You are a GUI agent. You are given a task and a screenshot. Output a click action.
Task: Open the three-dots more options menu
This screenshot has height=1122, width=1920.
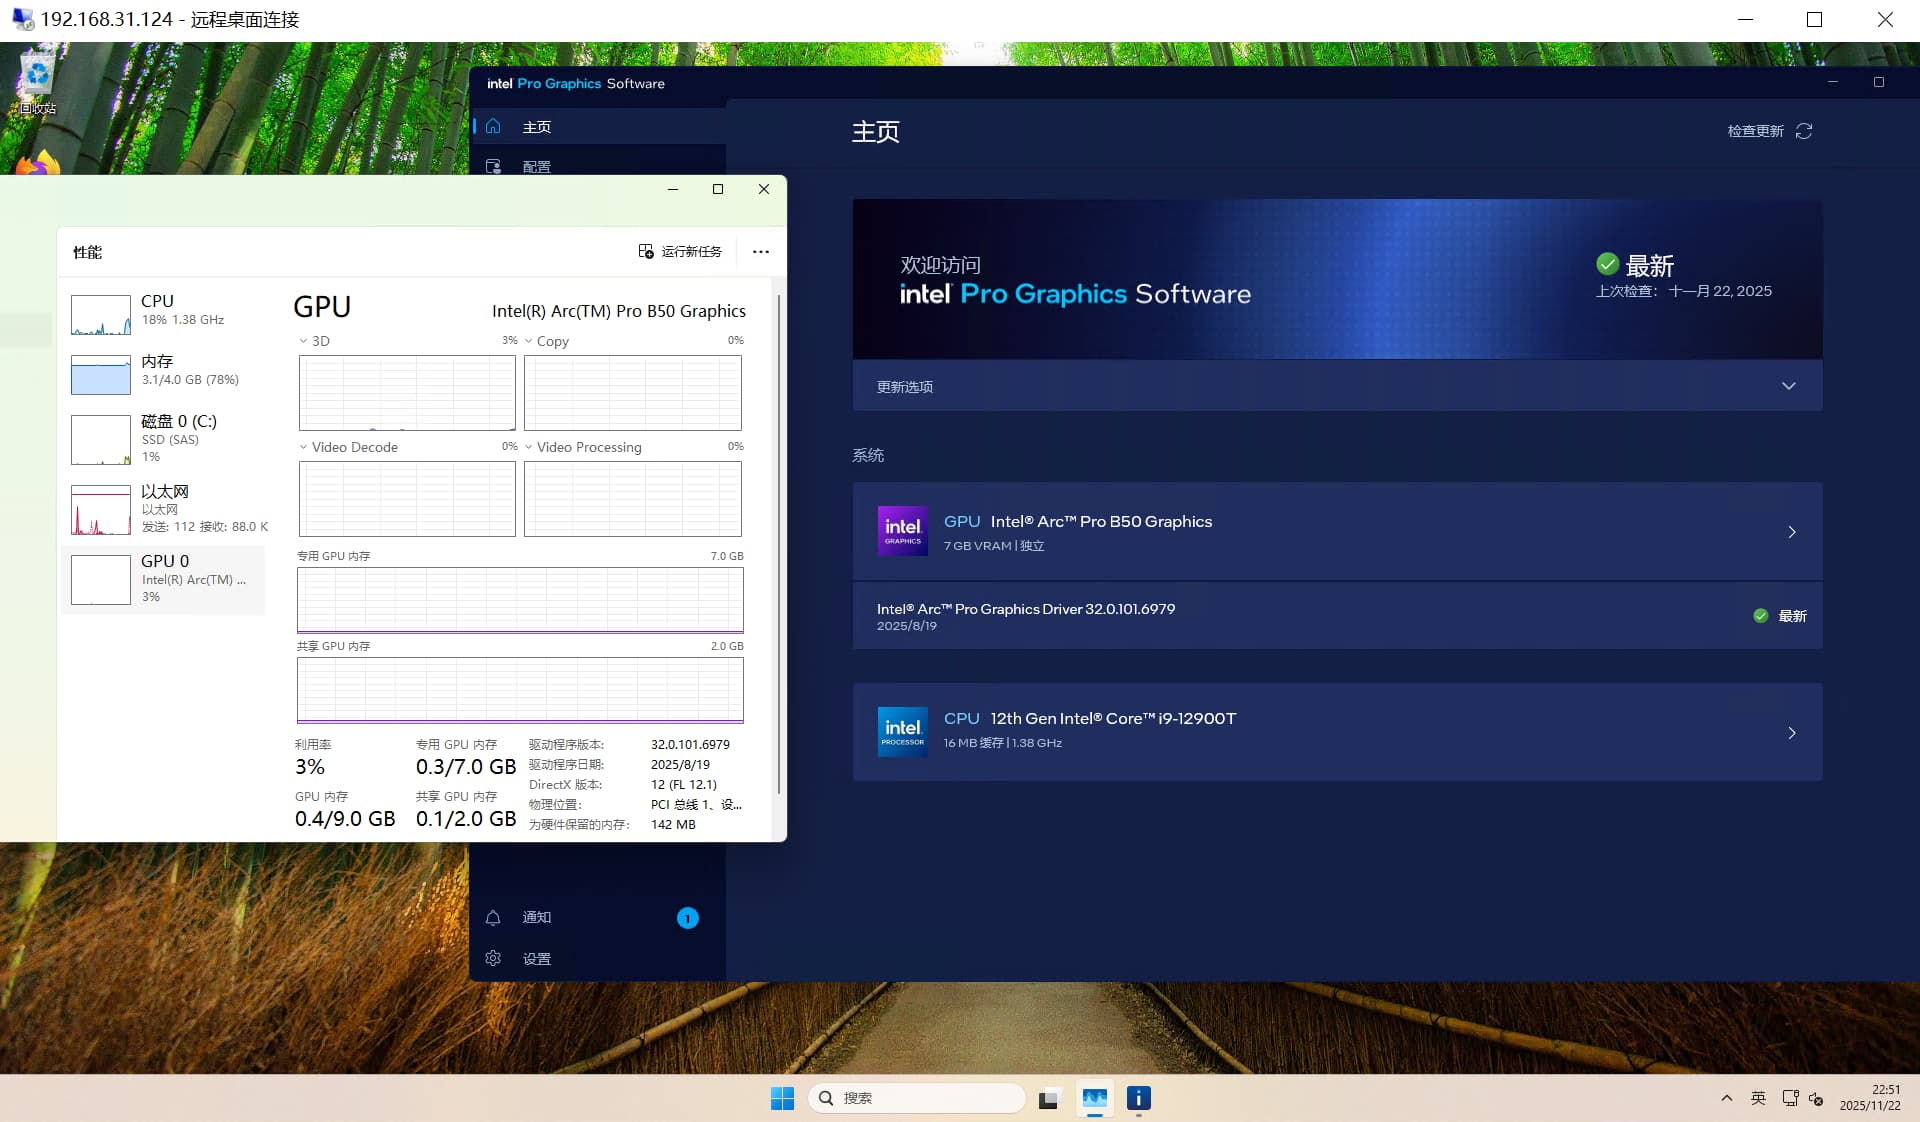pyautogui.click(x=760, y=251)
